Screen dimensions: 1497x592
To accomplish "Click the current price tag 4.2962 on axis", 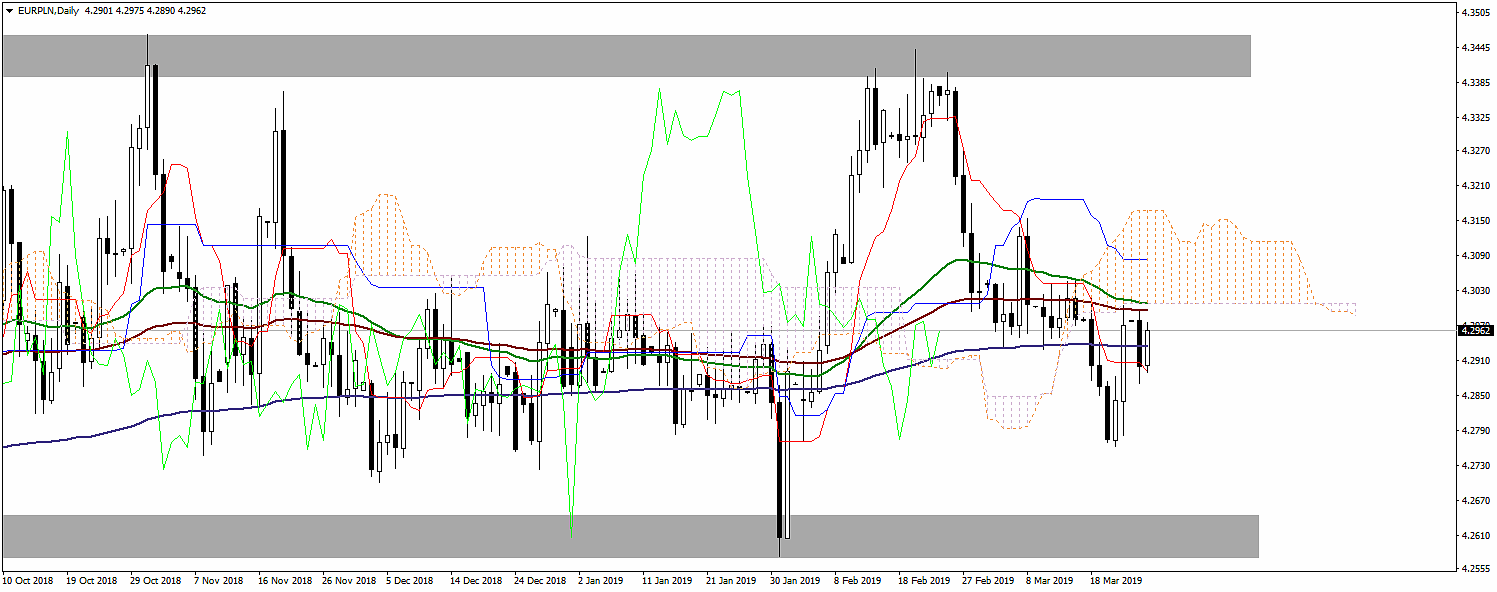I will click(1476, 330).
